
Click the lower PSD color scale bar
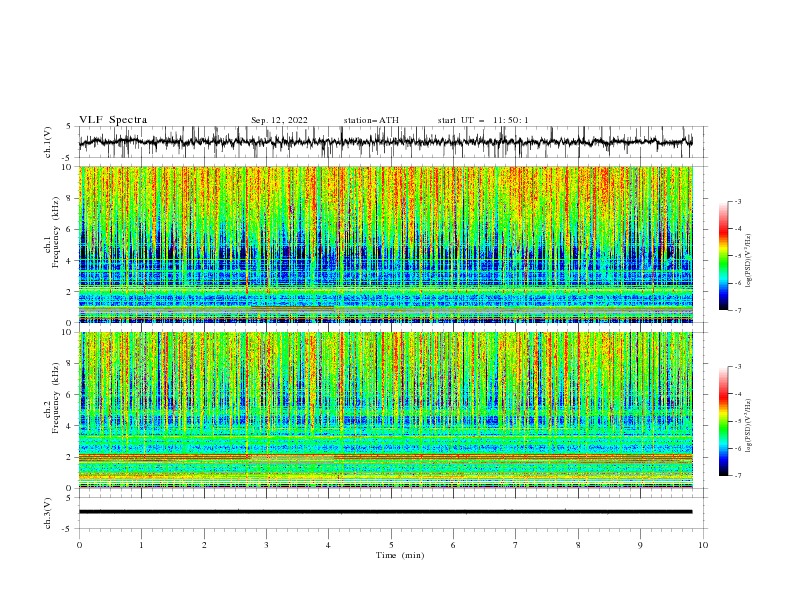723,421
